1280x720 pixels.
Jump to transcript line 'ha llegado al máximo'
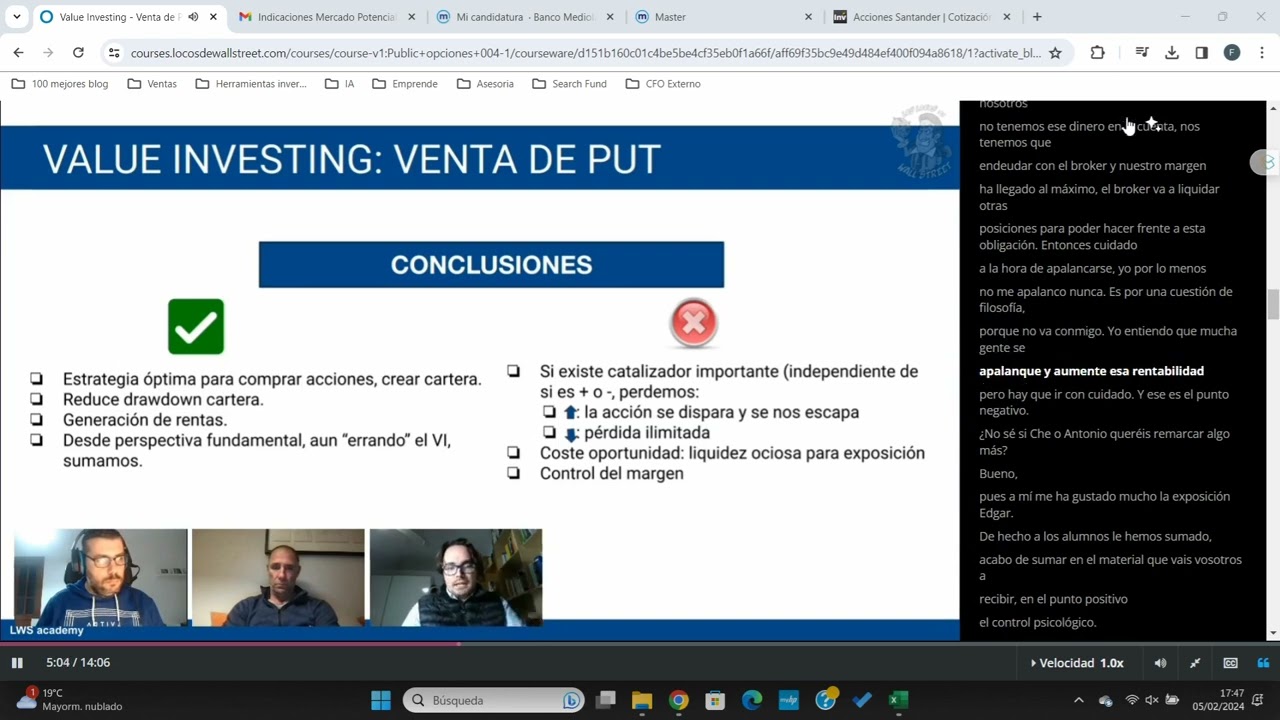[1099, 197]
